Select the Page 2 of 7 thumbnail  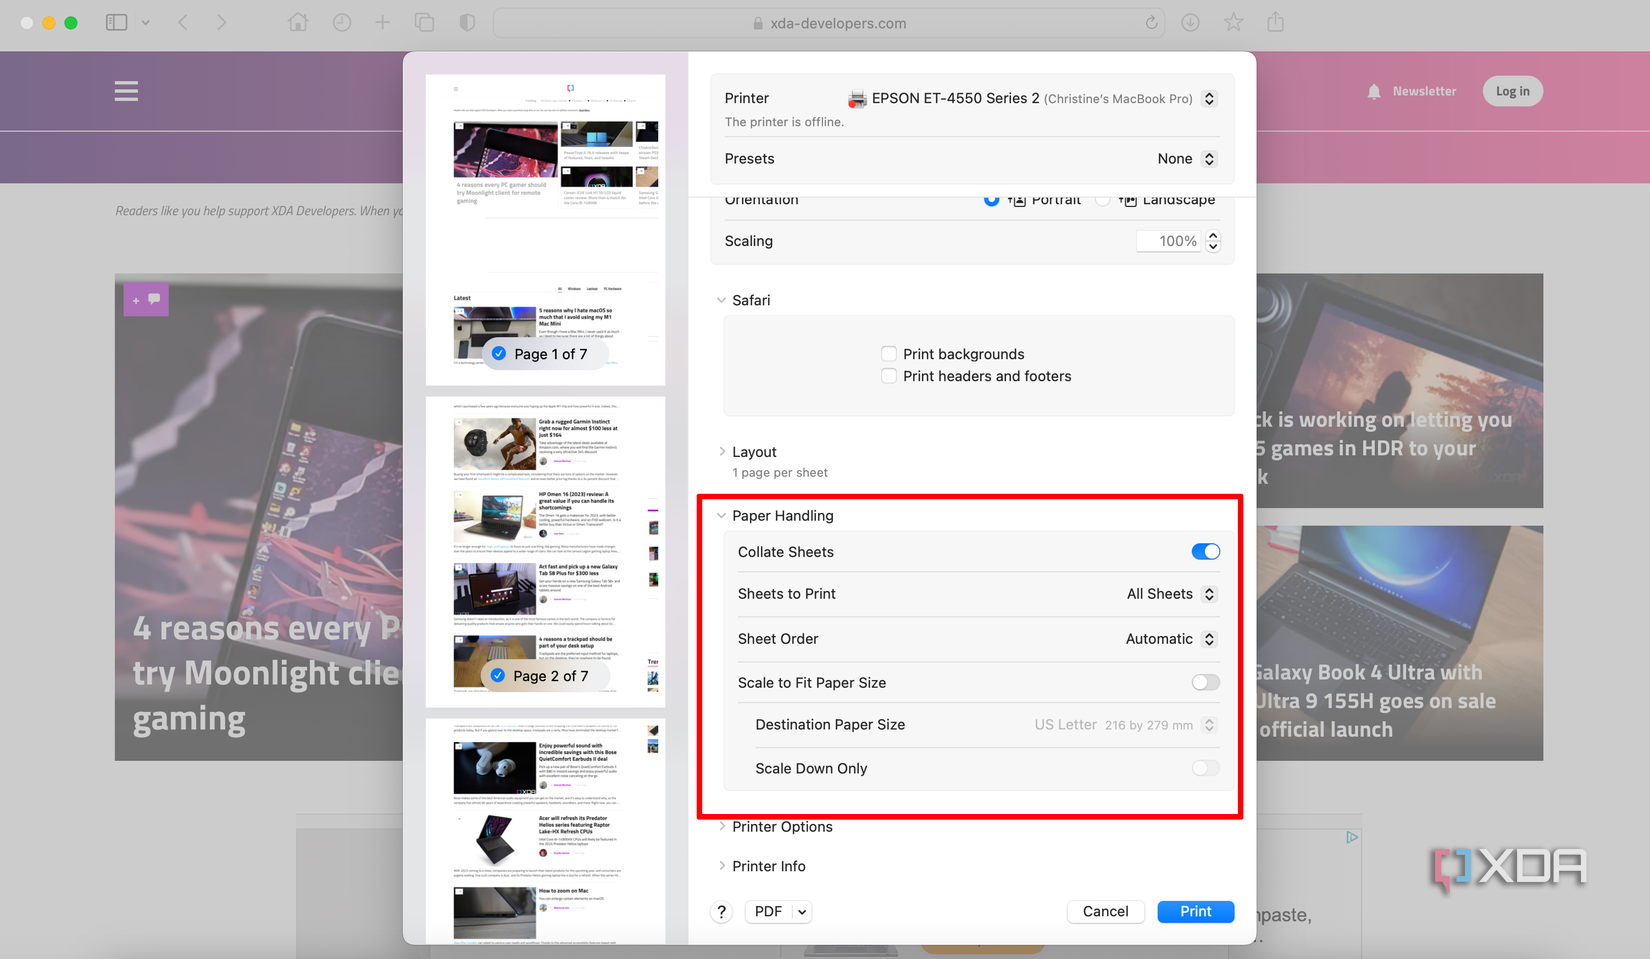coord(546,552)
